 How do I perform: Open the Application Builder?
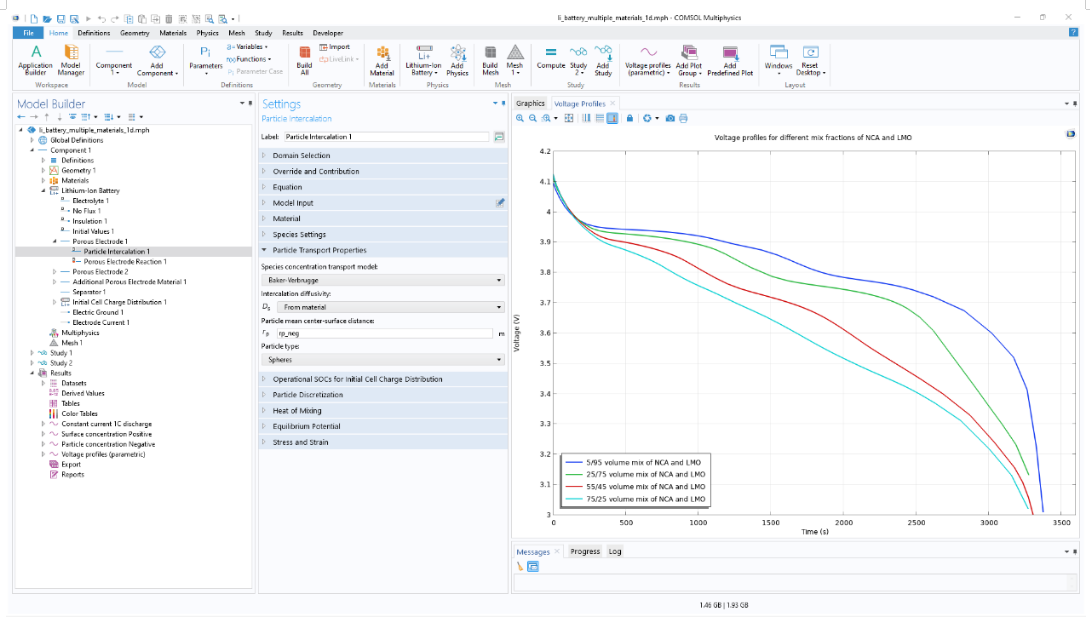coord(35,60)
